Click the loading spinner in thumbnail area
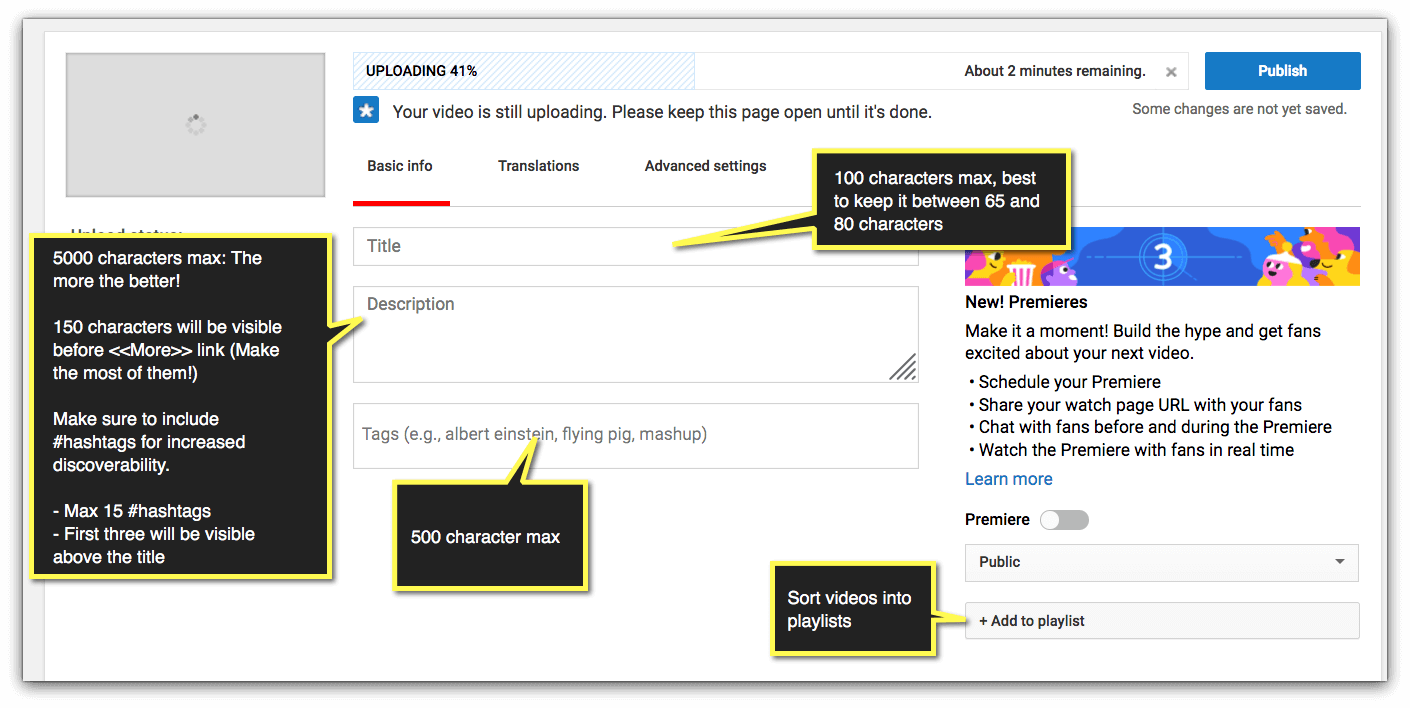The width and height of the screenshot is (1410, 708). coord(195,124)
